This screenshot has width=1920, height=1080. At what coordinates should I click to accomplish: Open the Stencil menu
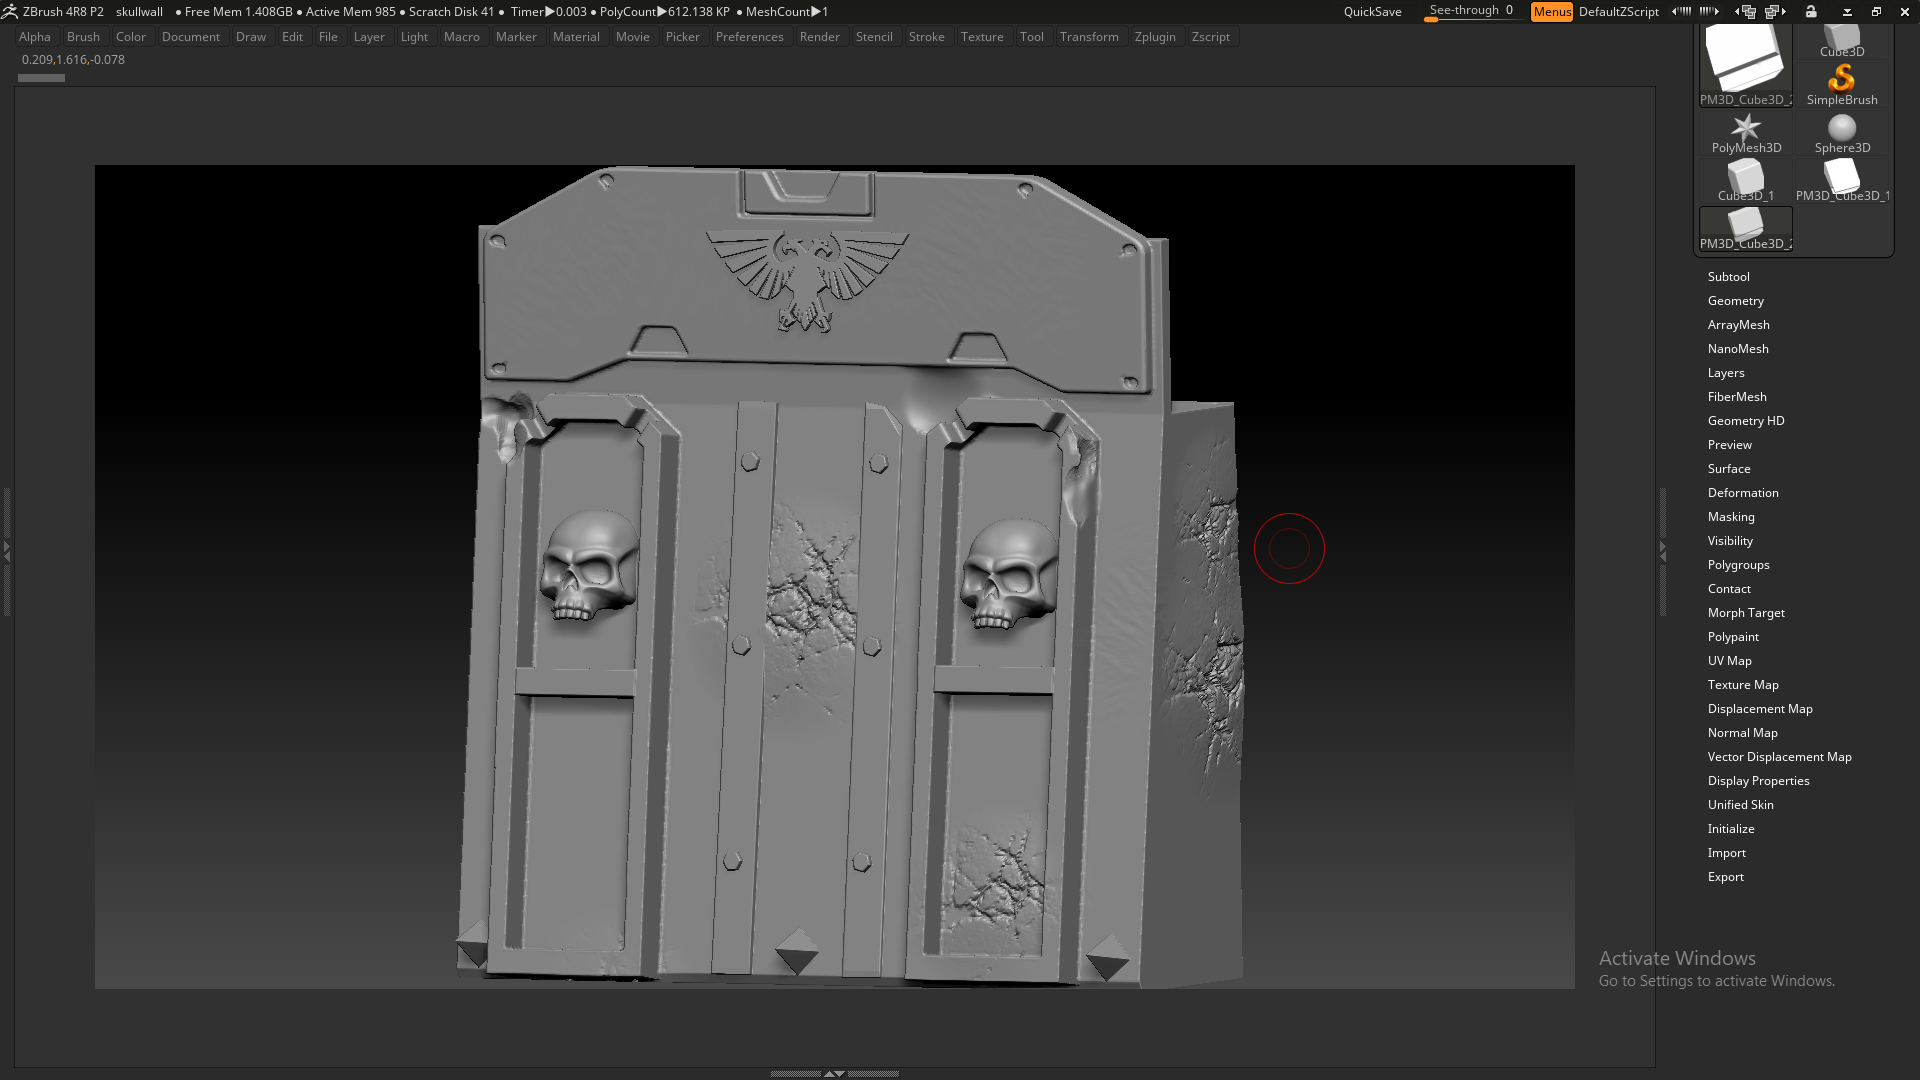874,37
